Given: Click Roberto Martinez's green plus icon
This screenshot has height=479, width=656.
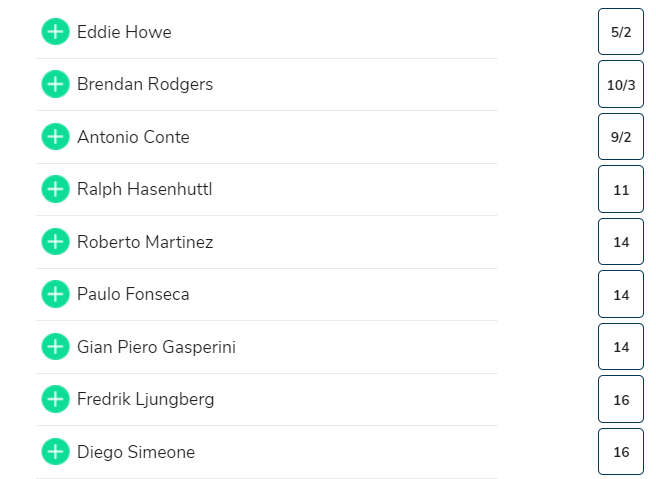Looking at the screenshot, I should 55,242.
